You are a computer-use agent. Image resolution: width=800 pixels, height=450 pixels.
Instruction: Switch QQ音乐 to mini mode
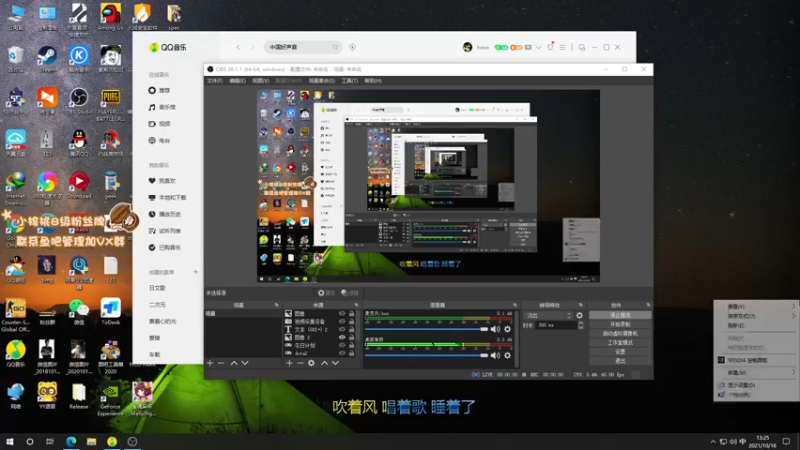582,47
